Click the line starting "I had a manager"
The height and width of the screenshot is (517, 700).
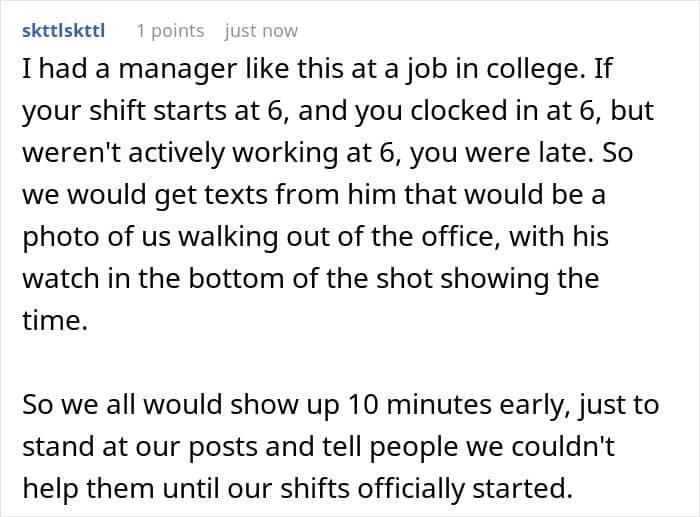(x=317, y=70)
